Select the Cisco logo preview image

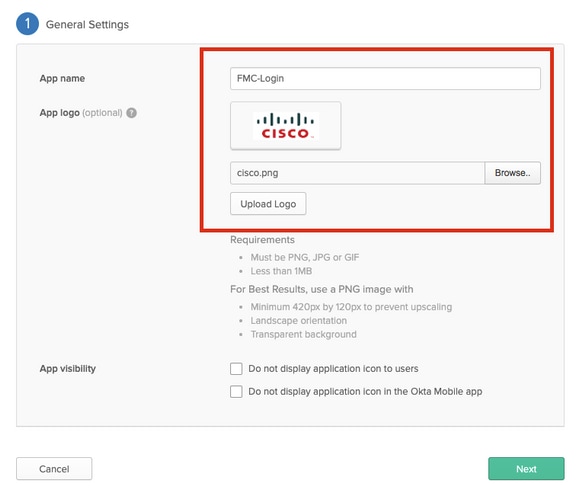click(285, 126)
